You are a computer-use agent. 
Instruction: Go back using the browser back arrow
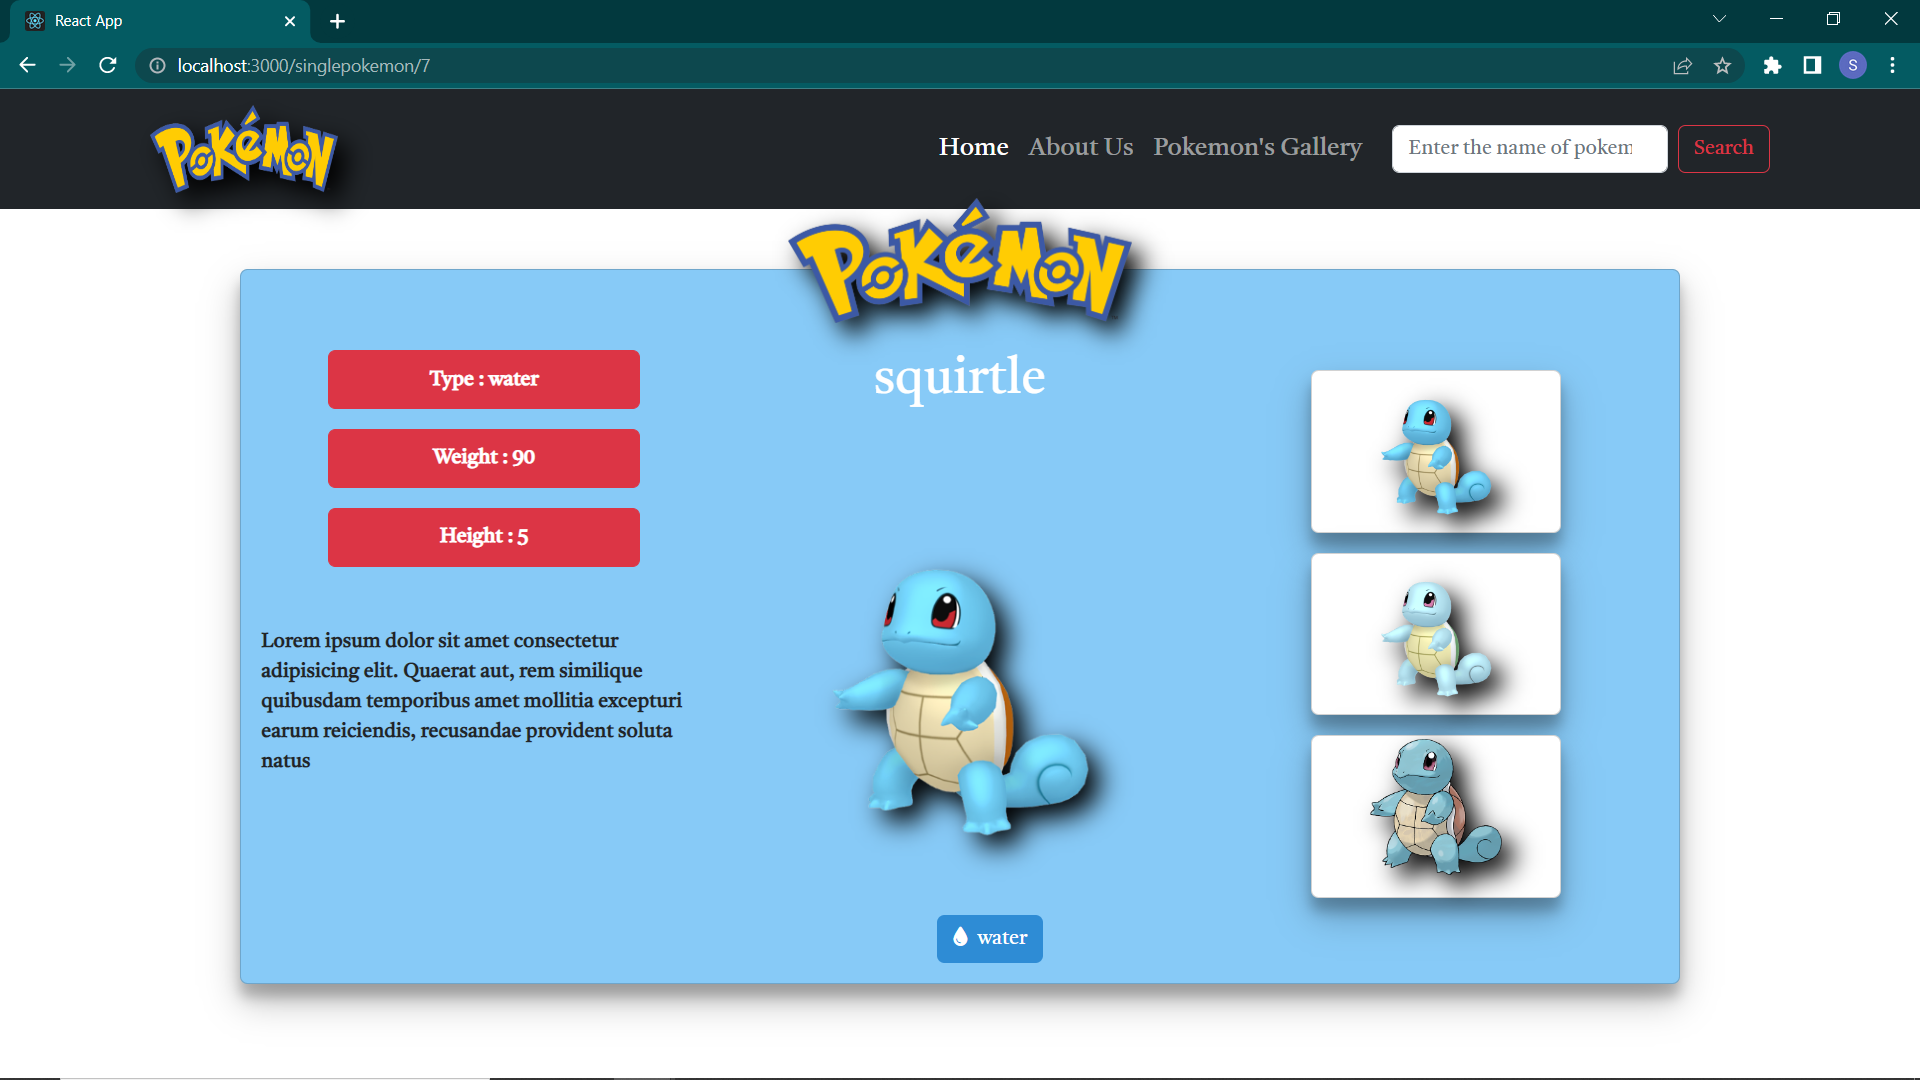26,65
